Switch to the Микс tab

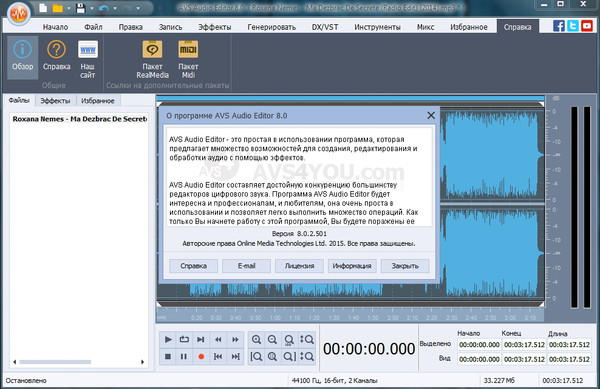coord(425,27)
